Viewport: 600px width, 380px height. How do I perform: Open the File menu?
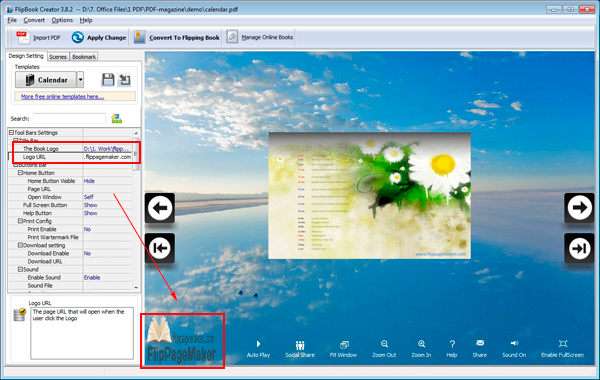click(12, 20)
